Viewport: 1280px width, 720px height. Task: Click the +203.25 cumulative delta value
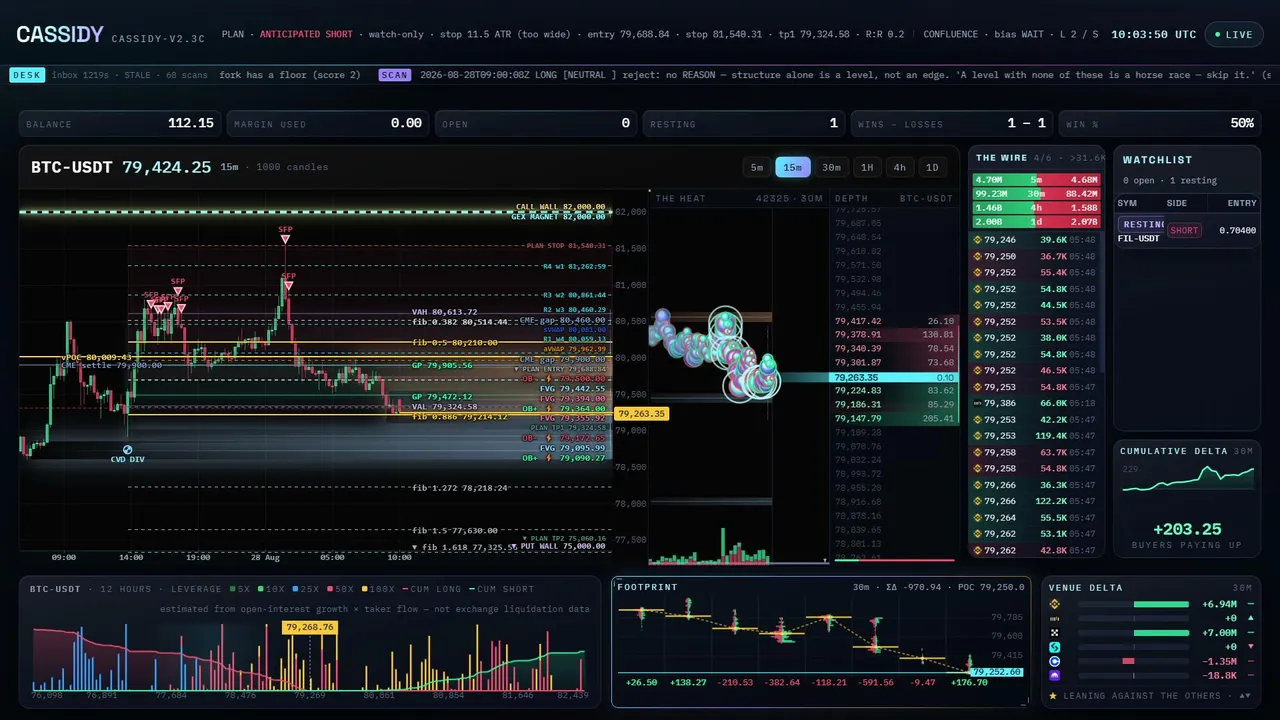[1187, 529]
